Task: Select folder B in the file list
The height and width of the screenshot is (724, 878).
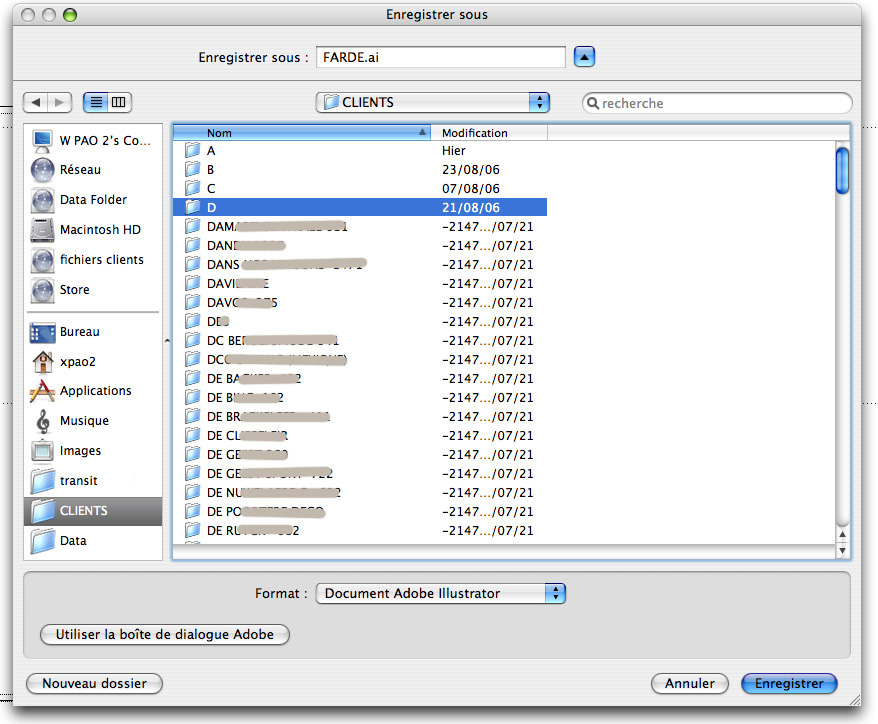Action: pyautogui.click(x=360, y=170)
